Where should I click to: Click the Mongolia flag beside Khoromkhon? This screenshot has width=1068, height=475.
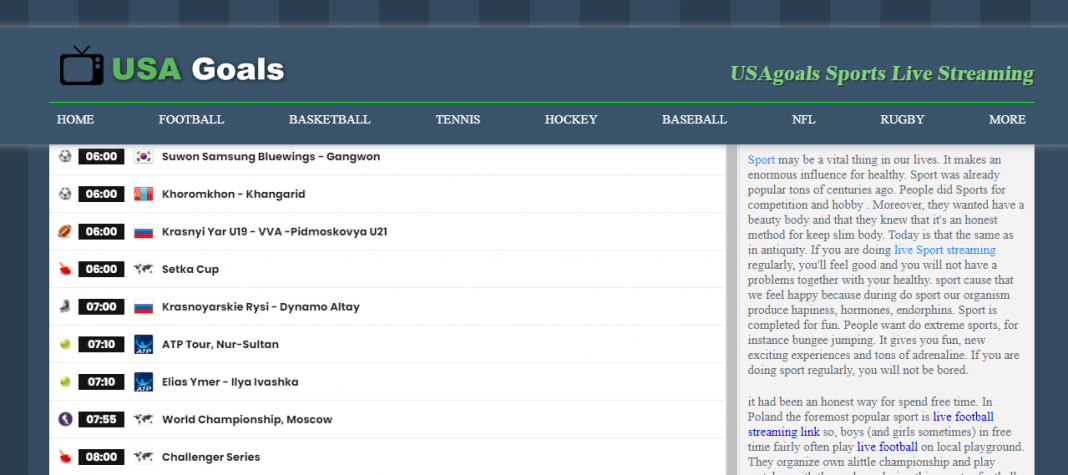coord(144,194)
